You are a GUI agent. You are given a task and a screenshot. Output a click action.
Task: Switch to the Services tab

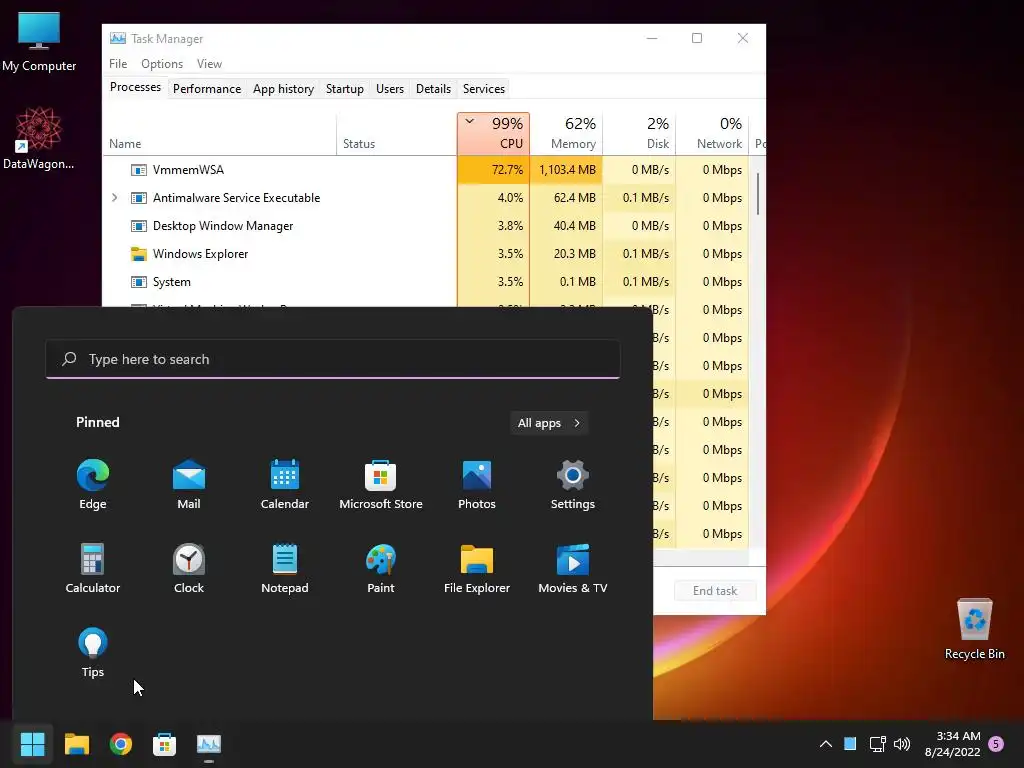point(484,89)
